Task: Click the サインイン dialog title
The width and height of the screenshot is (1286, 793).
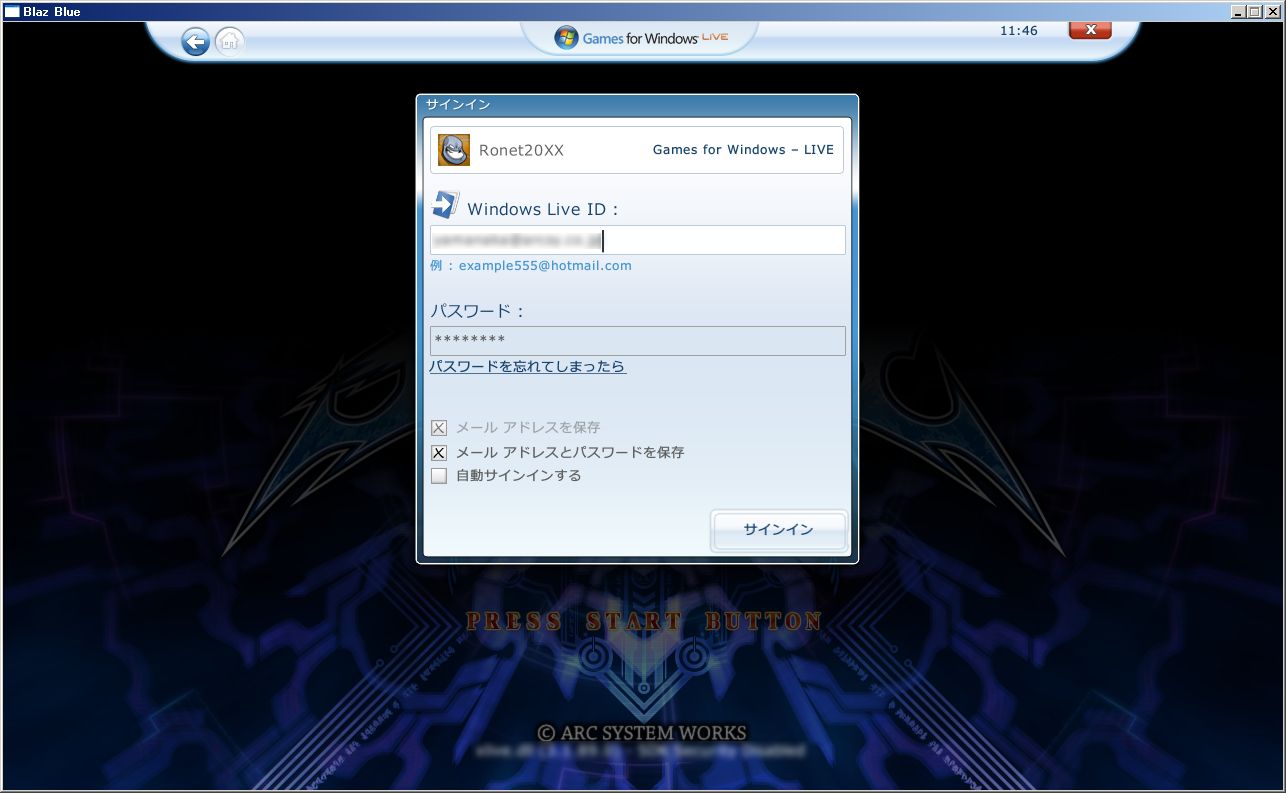Action: pyautogui.click(x=458, y=104)
